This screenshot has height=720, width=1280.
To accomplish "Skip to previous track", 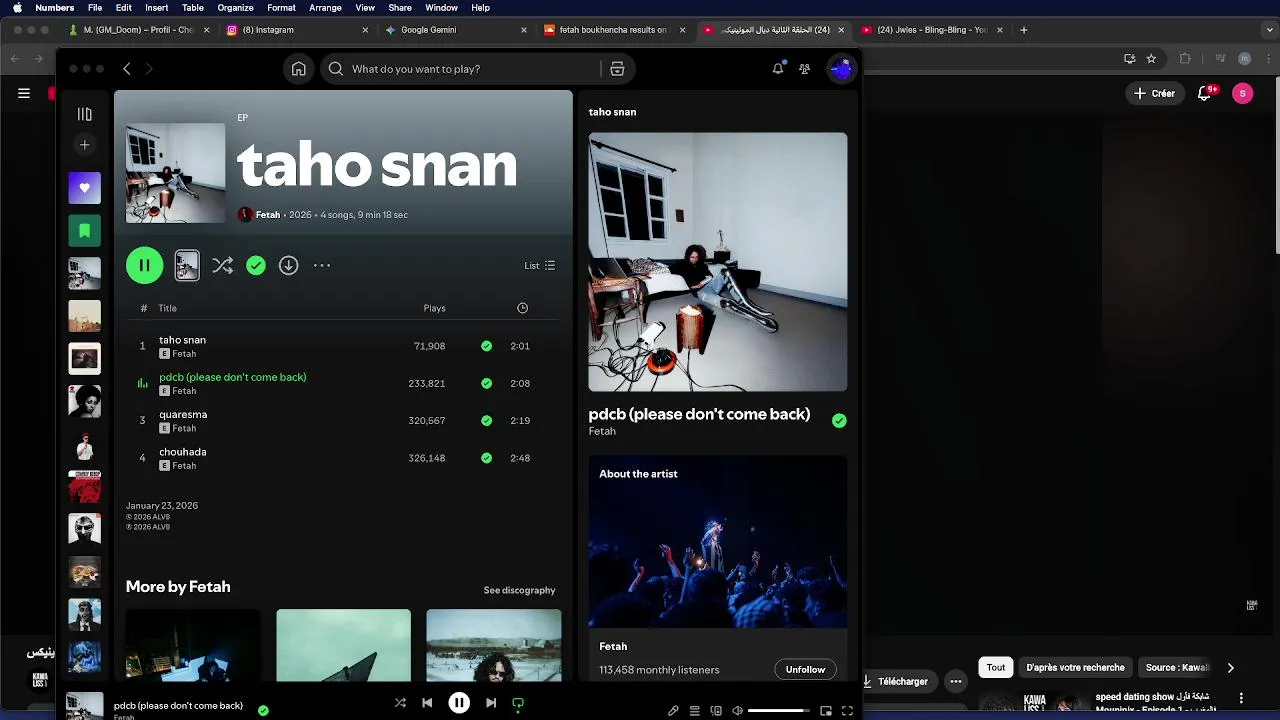I will click(x=427, y=703).
